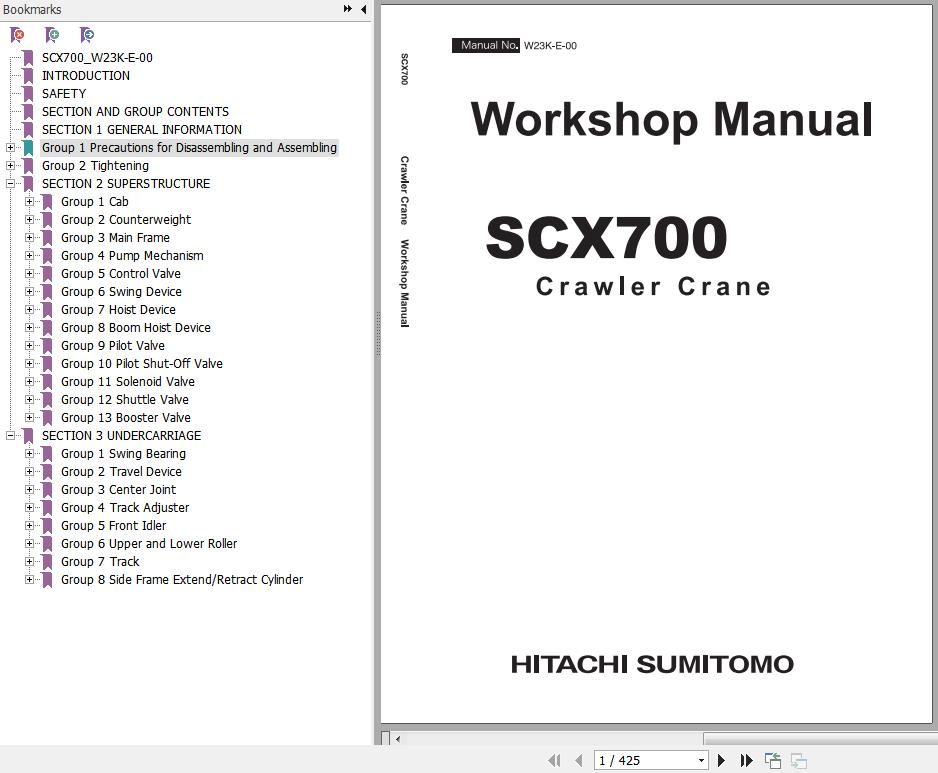The height and width of the screenshot is (773, 938).
Task: Click the grayed-out next view navigation icon
Action: point(799,760)
